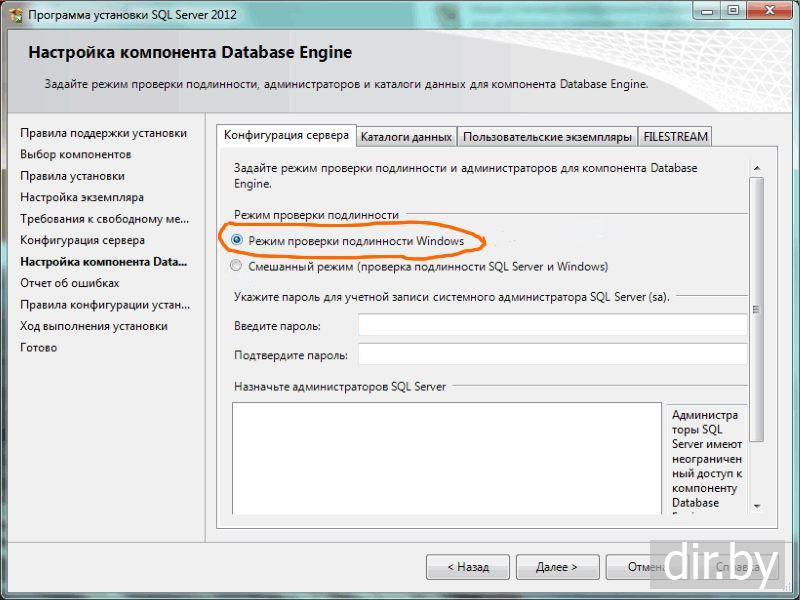Screen dimensions: 800x600
Task: Click the Подтвердите пароль input field
Action: 553,354
